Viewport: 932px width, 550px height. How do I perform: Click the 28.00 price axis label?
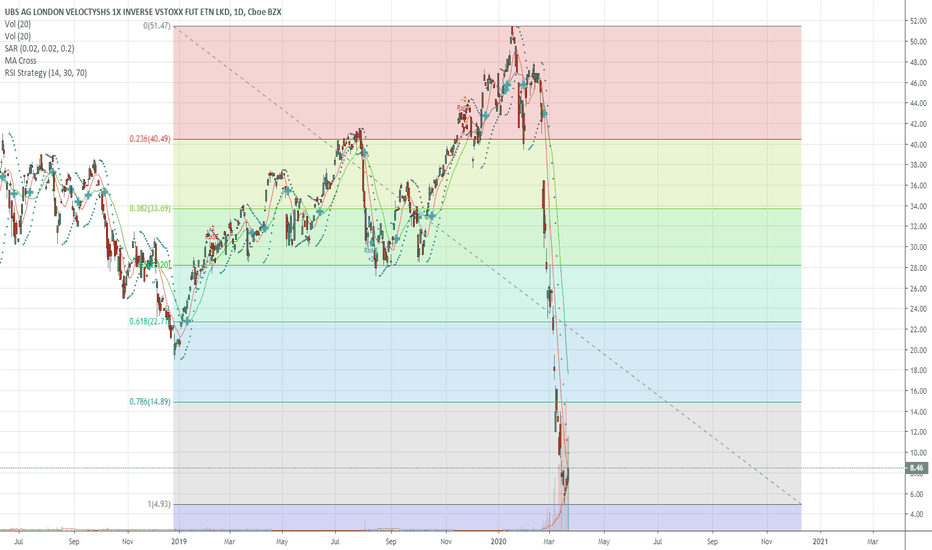(918, 268)
